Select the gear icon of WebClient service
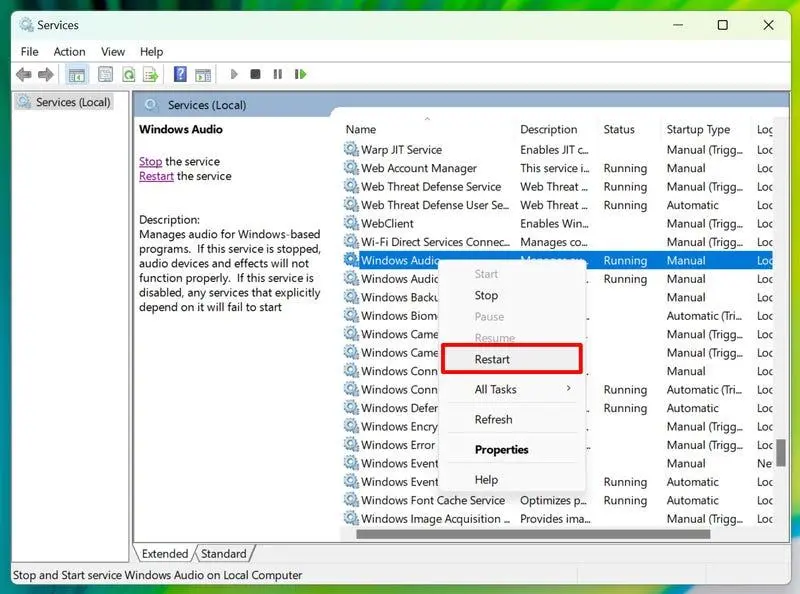 pos(351,223)
